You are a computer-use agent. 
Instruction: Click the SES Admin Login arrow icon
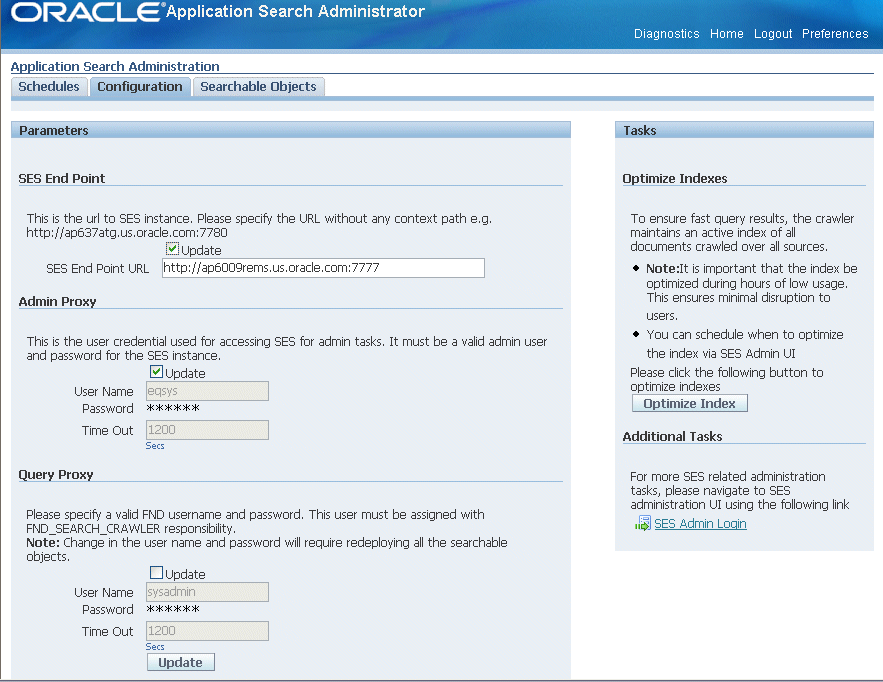tap(643, 524)
